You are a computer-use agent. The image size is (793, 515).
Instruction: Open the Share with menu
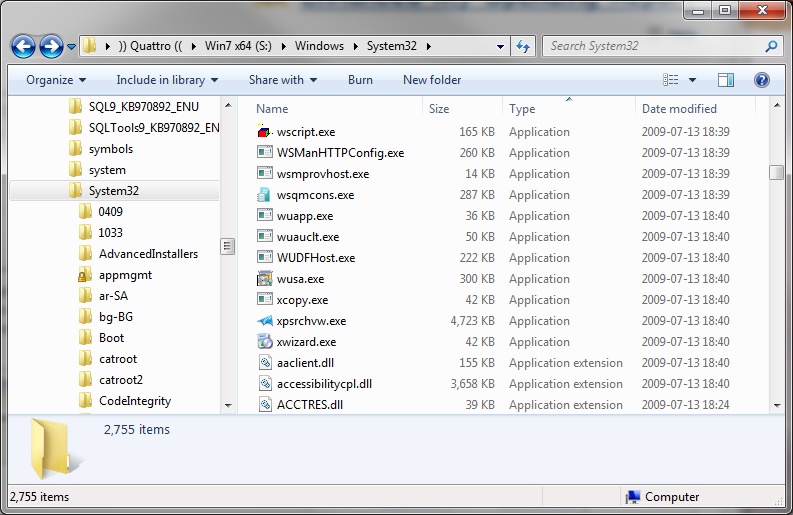tap(283, 80)
